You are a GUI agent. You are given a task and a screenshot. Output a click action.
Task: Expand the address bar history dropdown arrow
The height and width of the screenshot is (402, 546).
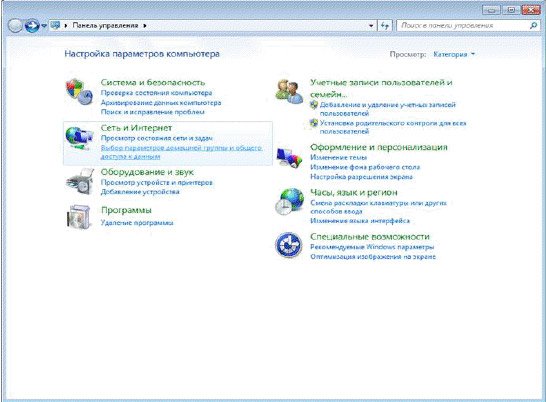(x=371, y=26)
